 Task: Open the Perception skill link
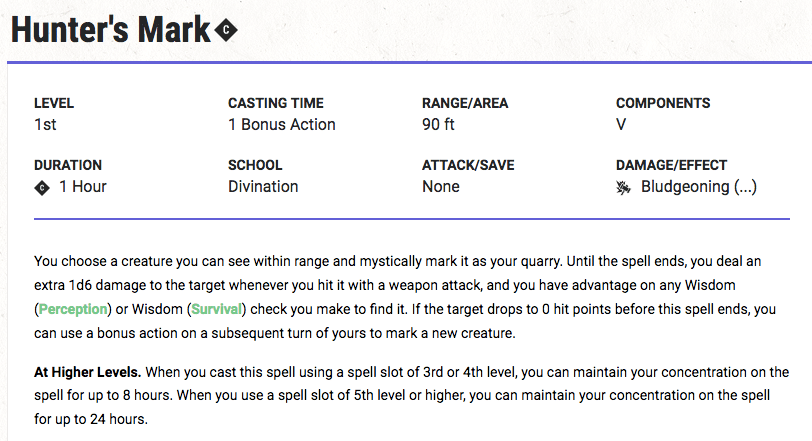click(73, 309)
